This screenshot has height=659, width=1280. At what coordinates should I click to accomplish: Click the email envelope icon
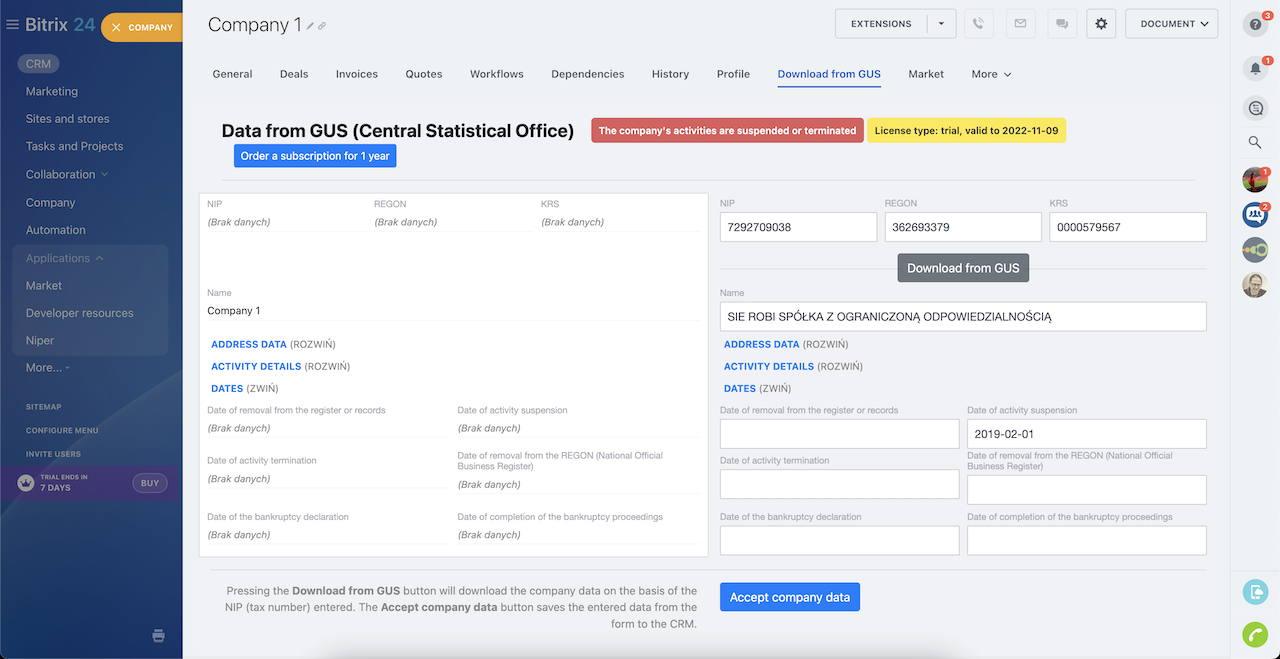1020,24
